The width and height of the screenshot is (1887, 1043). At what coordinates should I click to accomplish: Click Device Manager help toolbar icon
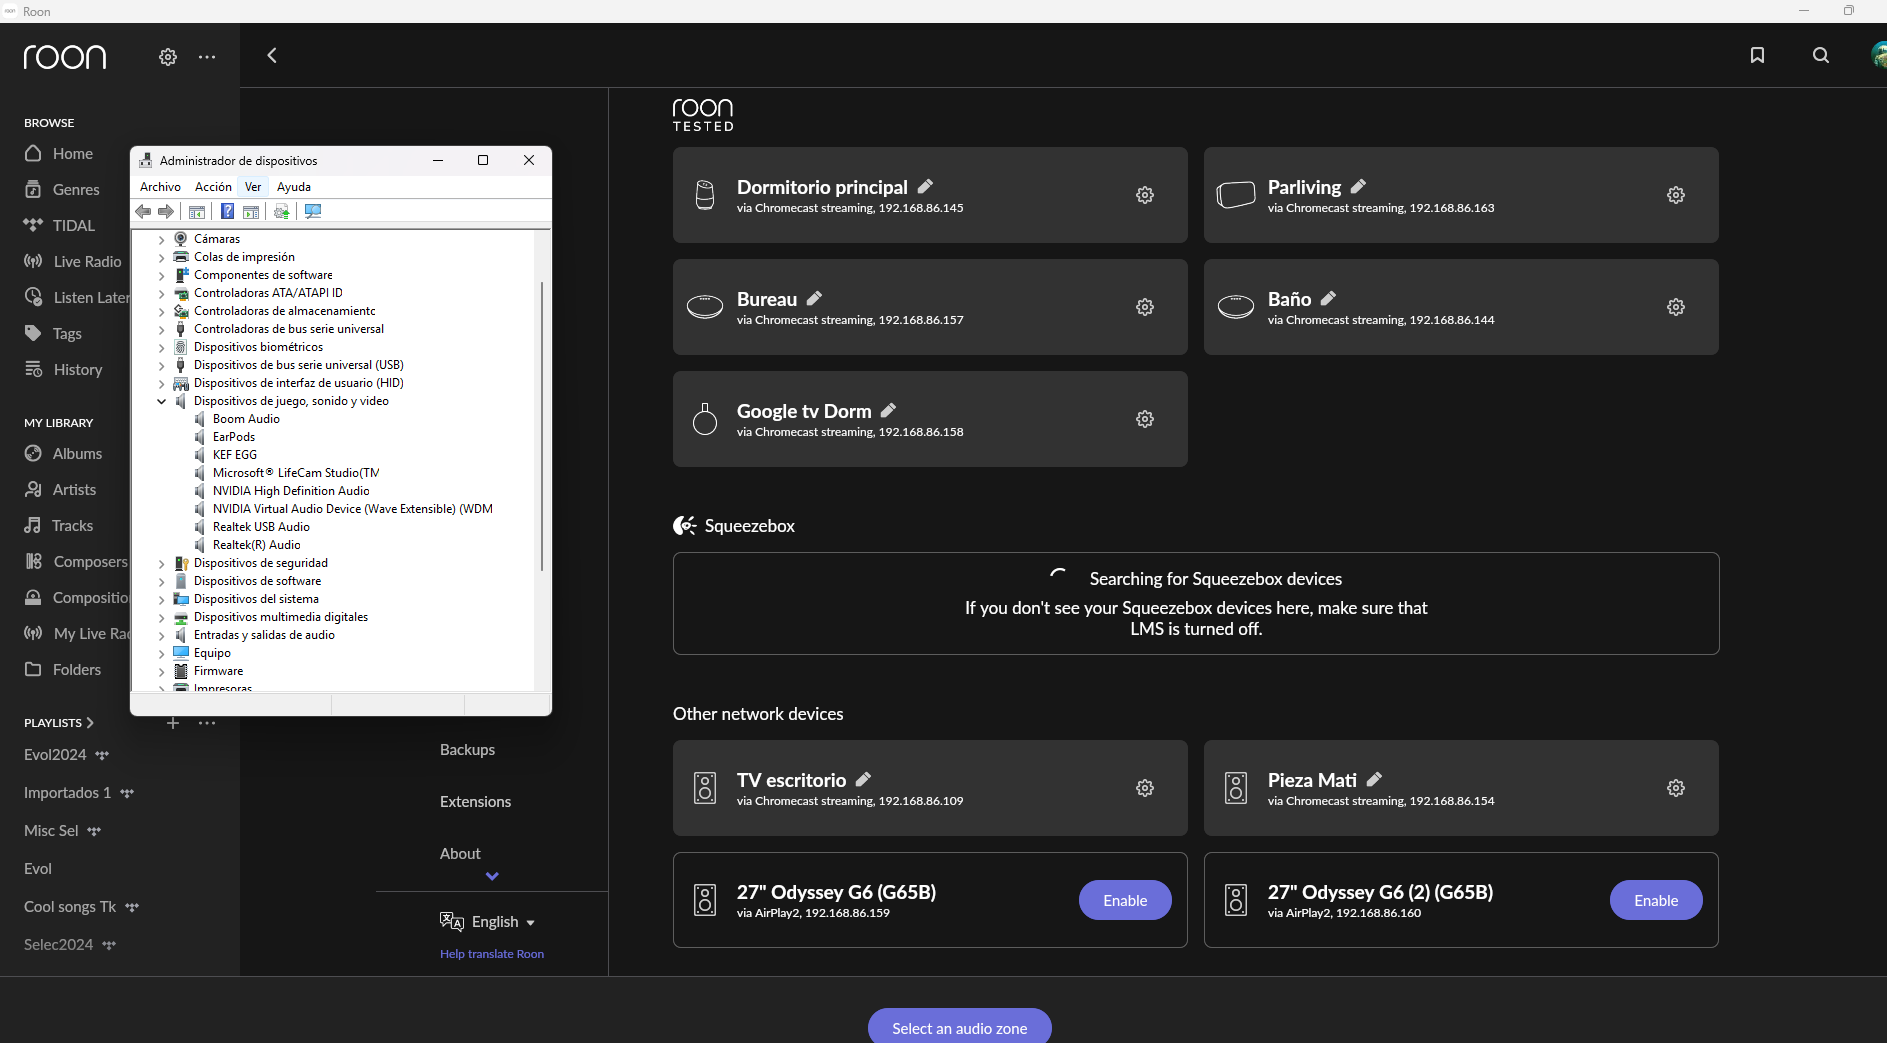pyautogui.click(x=227, y=211)
